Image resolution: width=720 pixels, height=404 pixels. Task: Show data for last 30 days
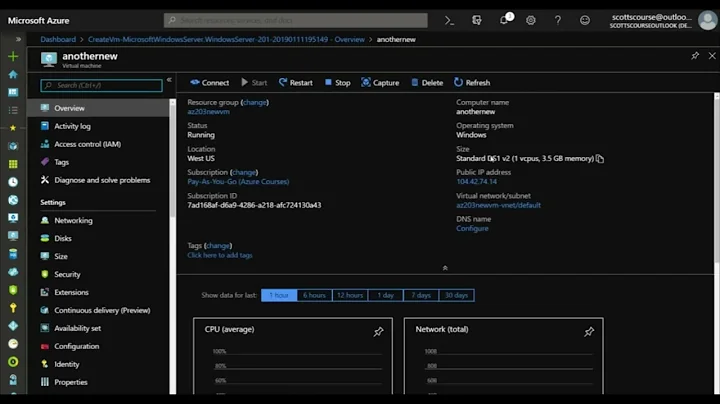[x=456, y=295]
